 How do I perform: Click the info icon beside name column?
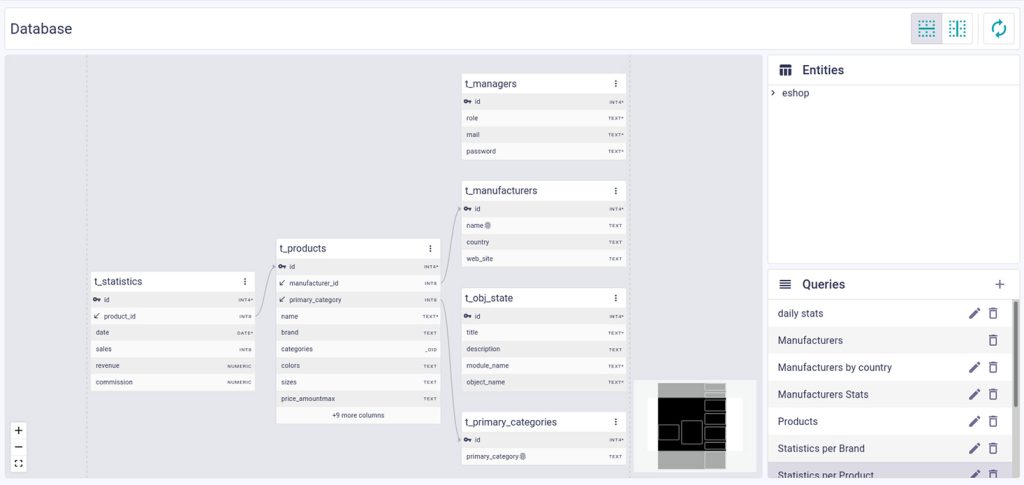click(488, 225)
